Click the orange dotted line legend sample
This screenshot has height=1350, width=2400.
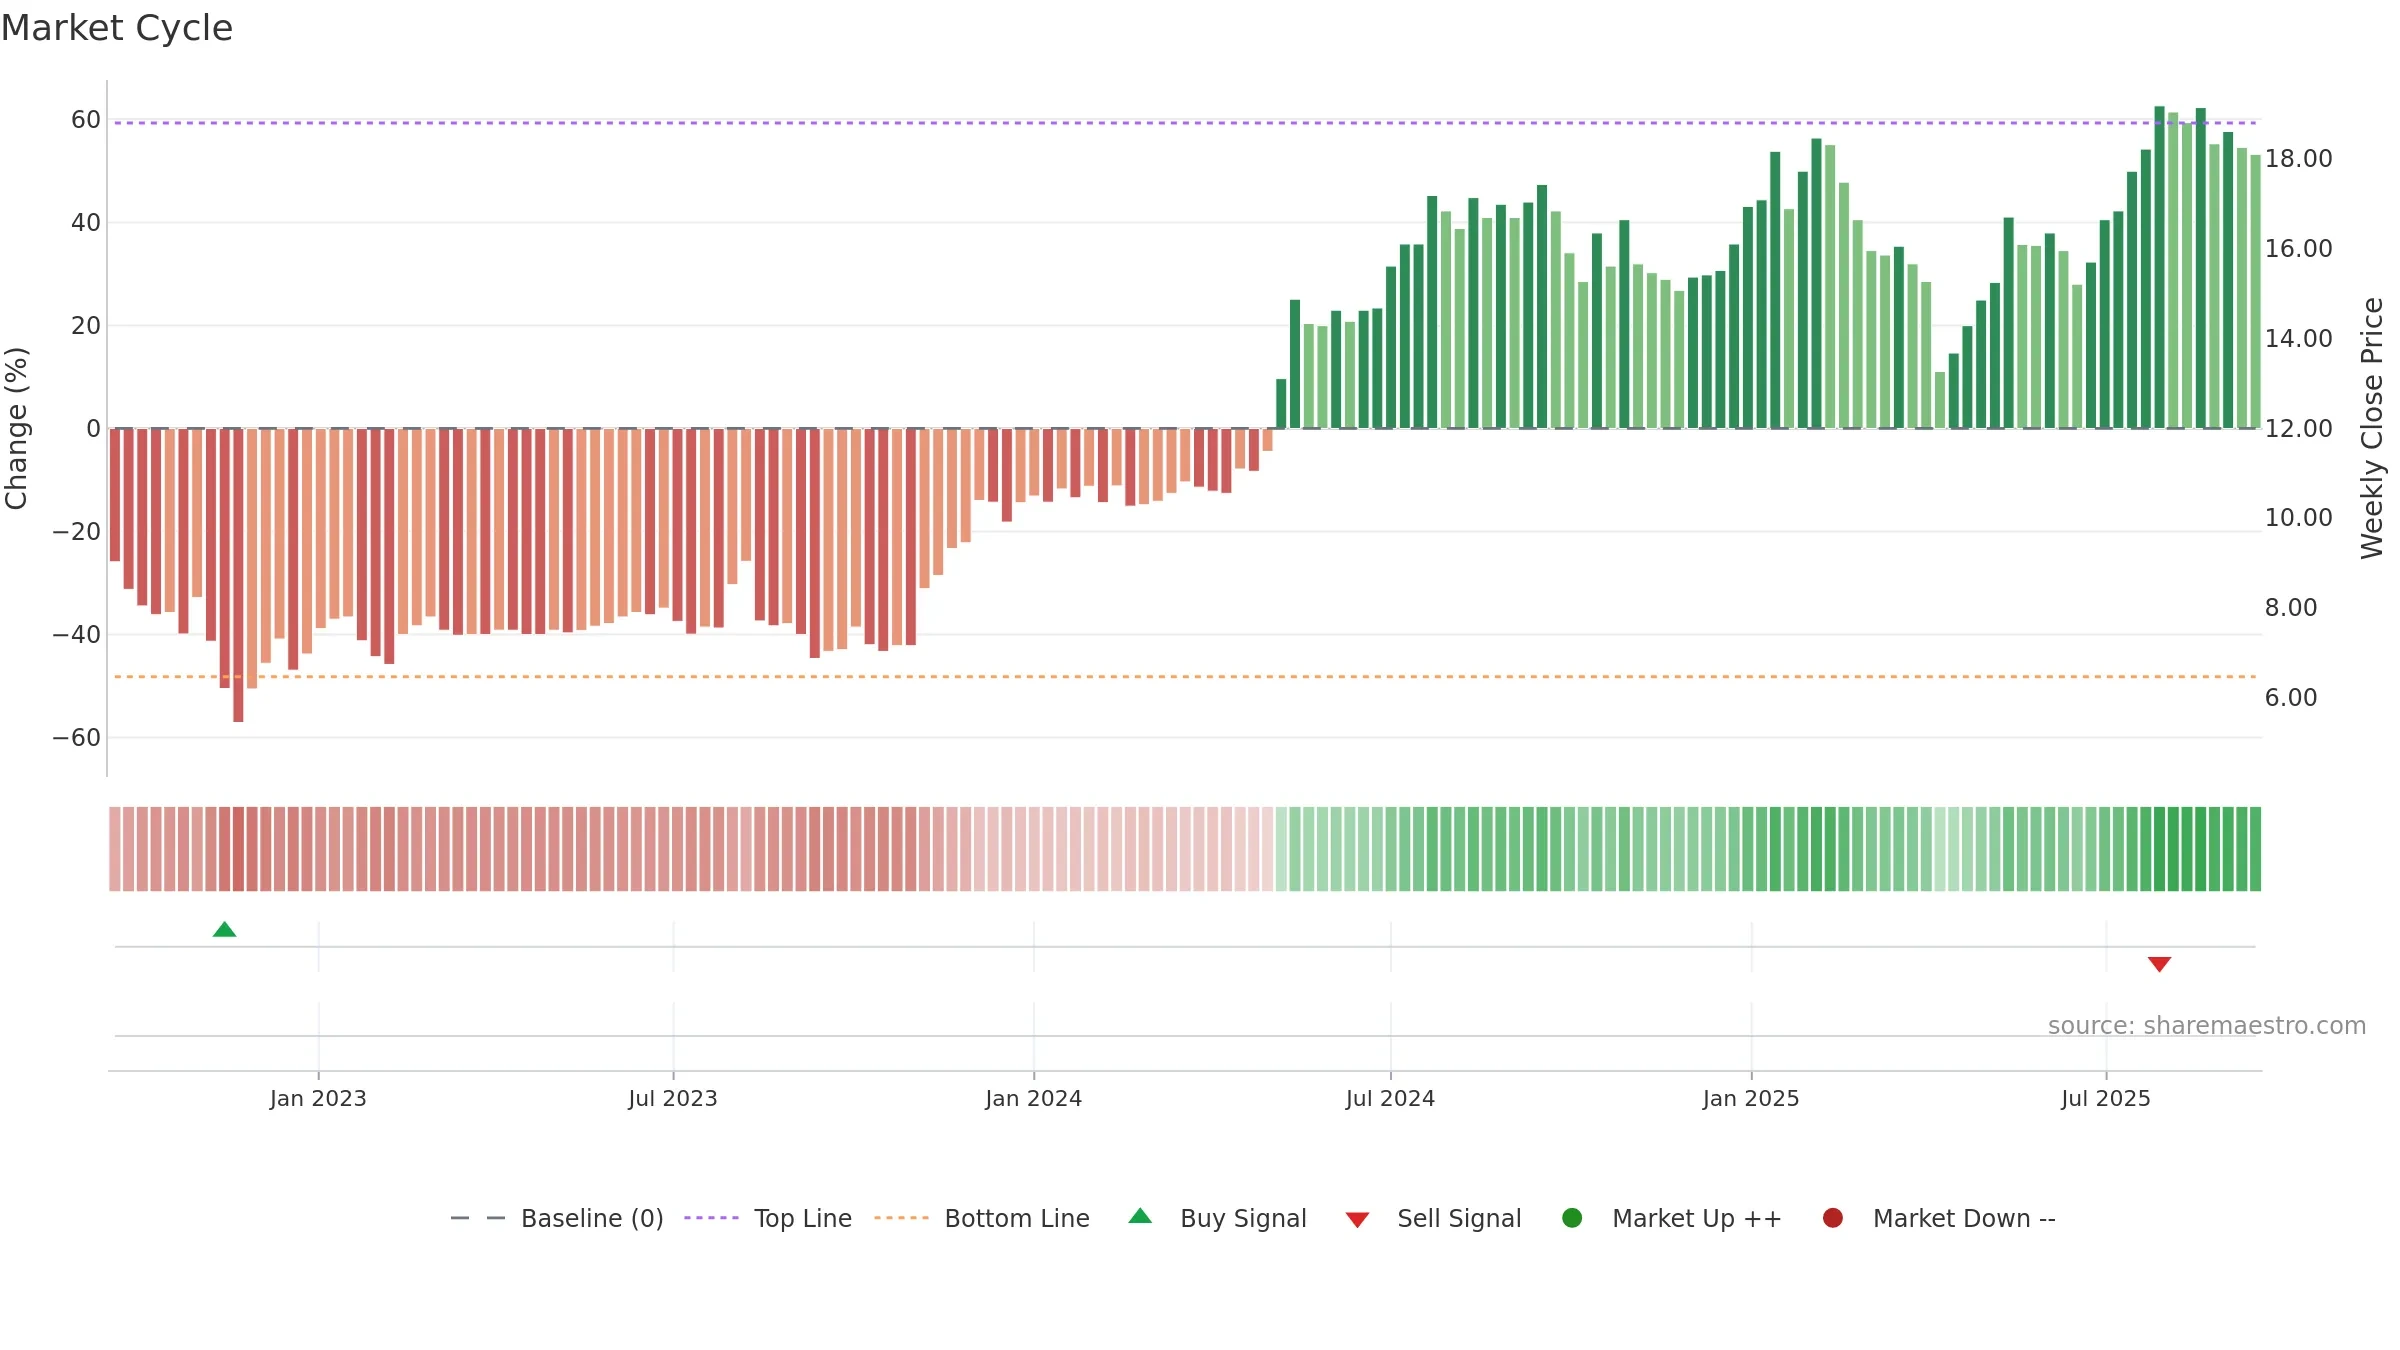pyautogui.click(x=901, y=1218)
